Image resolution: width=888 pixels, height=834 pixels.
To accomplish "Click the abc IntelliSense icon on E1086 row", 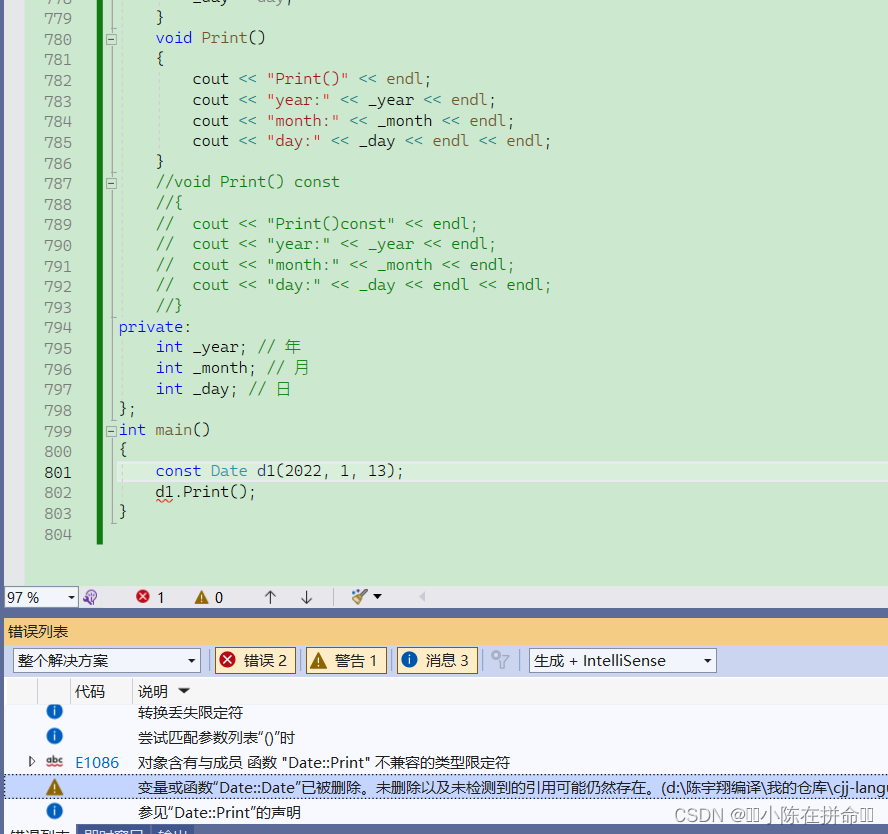I will click(54, 762).
